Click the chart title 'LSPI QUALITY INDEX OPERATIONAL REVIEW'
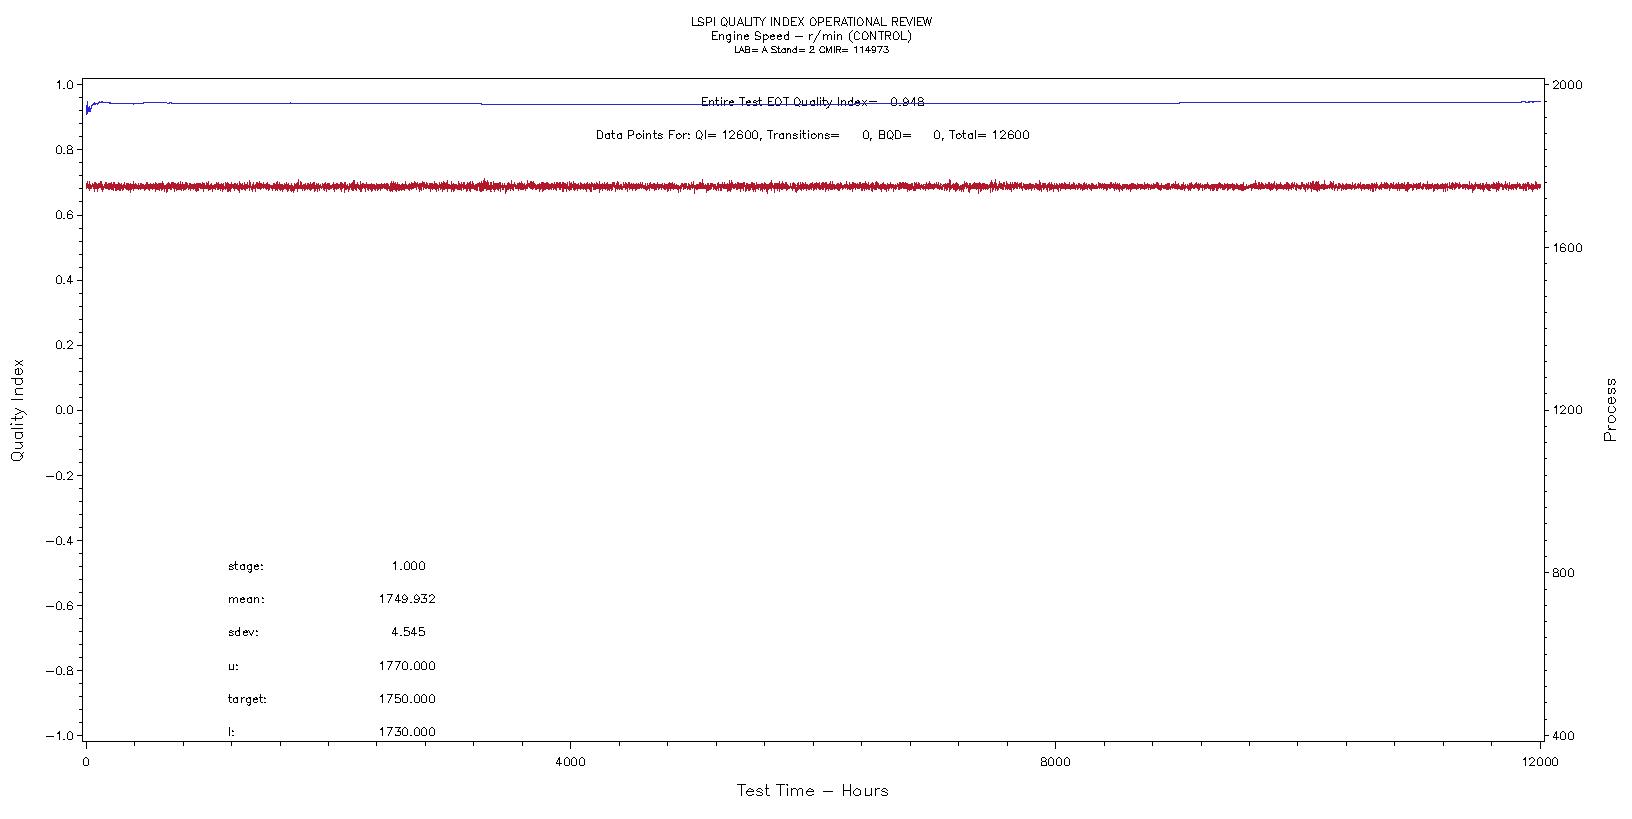Viewport: 1632px width, 819px height. [x=811, y=22]
